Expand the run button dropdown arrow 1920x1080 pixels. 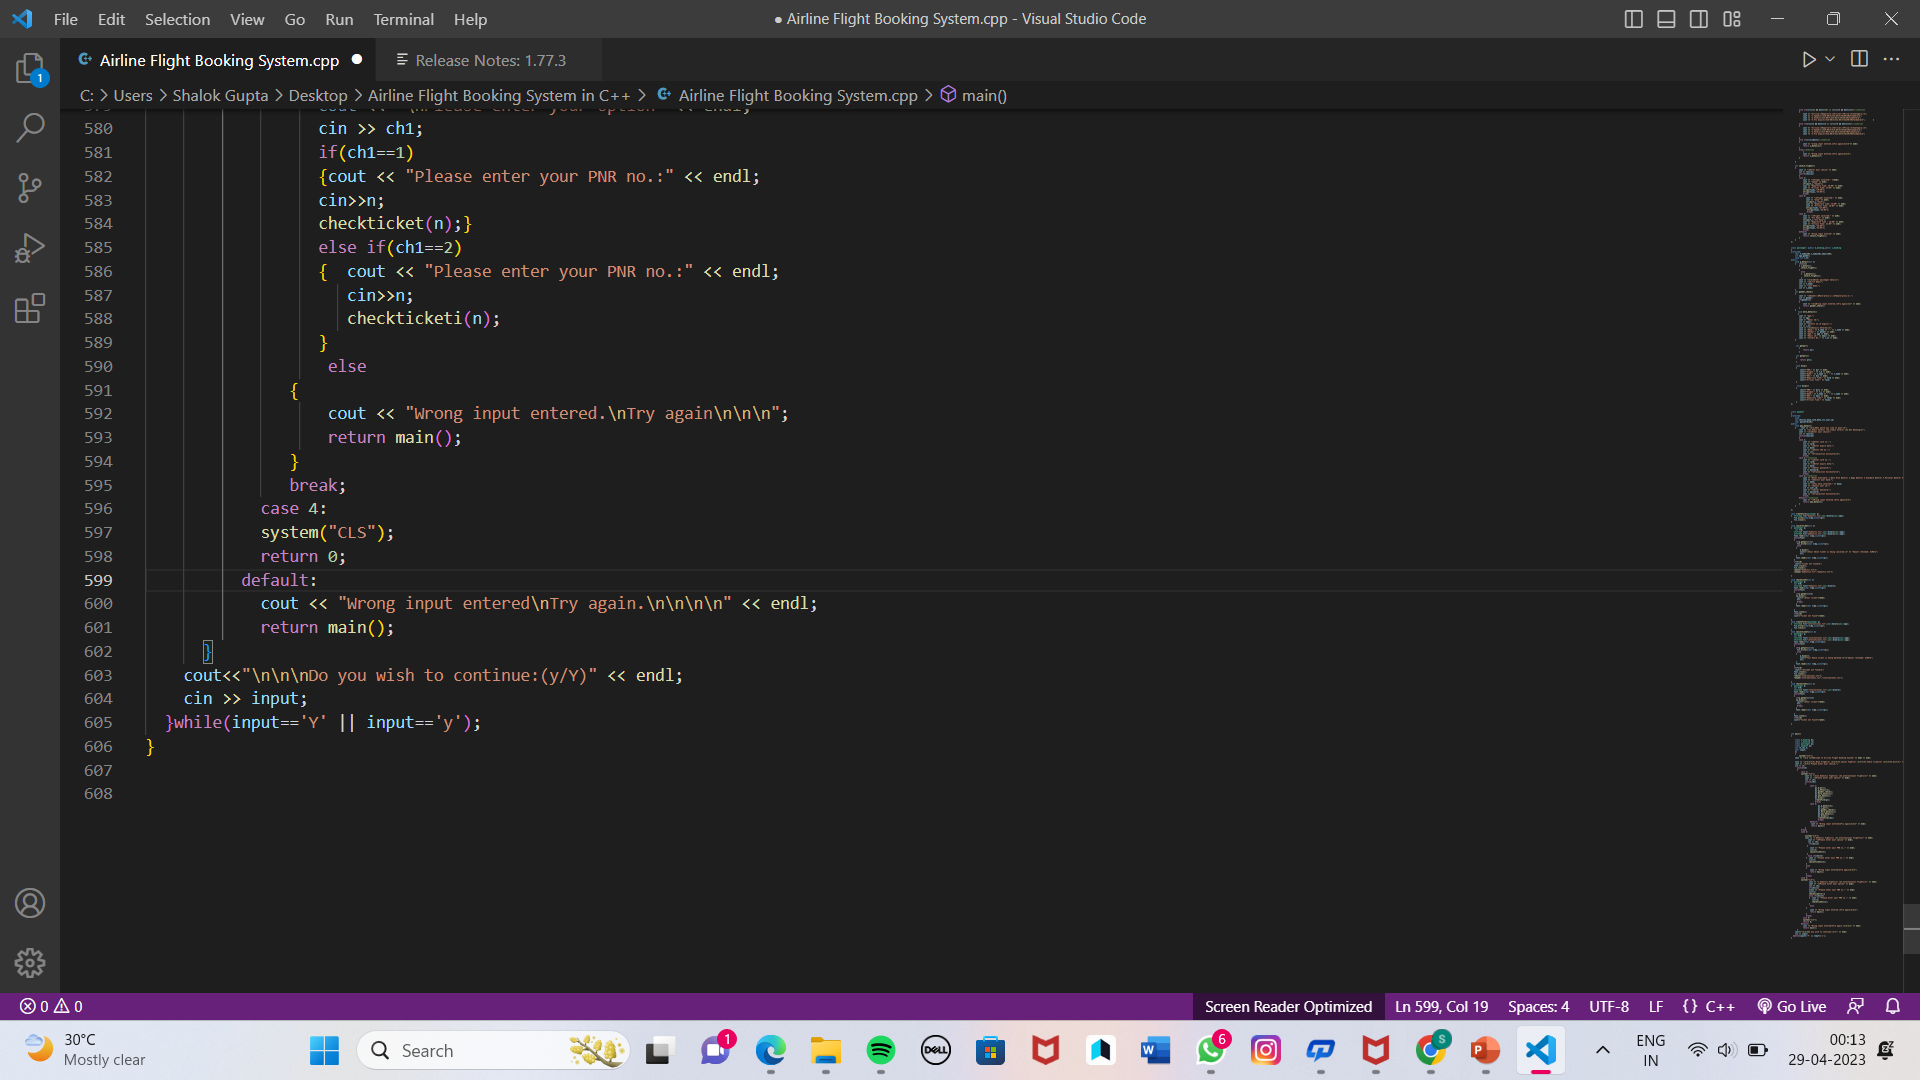(1830, 60)
